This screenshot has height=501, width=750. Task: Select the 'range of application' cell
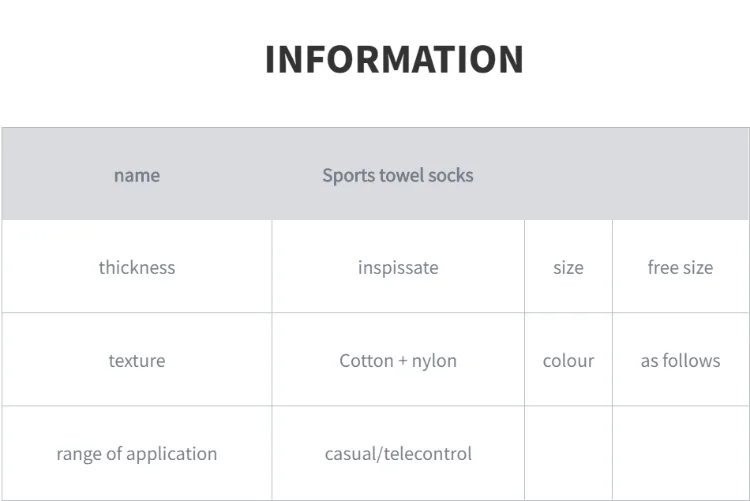click(x=137, y=453)
